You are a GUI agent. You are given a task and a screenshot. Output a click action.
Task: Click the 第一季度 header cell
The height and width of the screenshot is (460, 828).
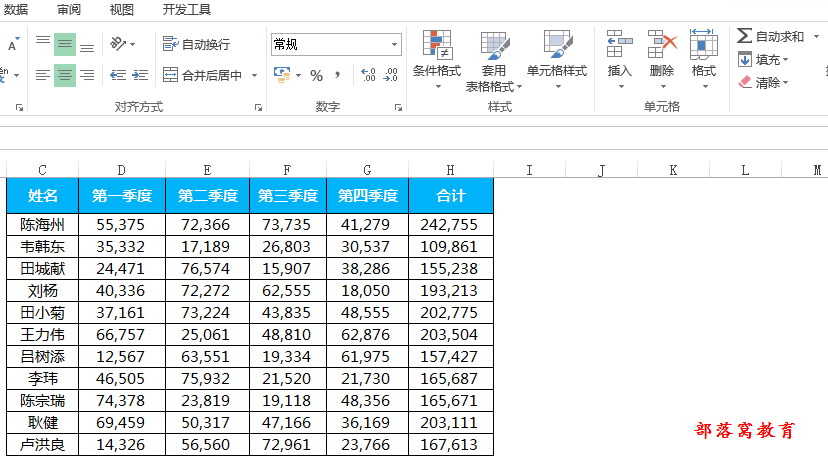122,195
